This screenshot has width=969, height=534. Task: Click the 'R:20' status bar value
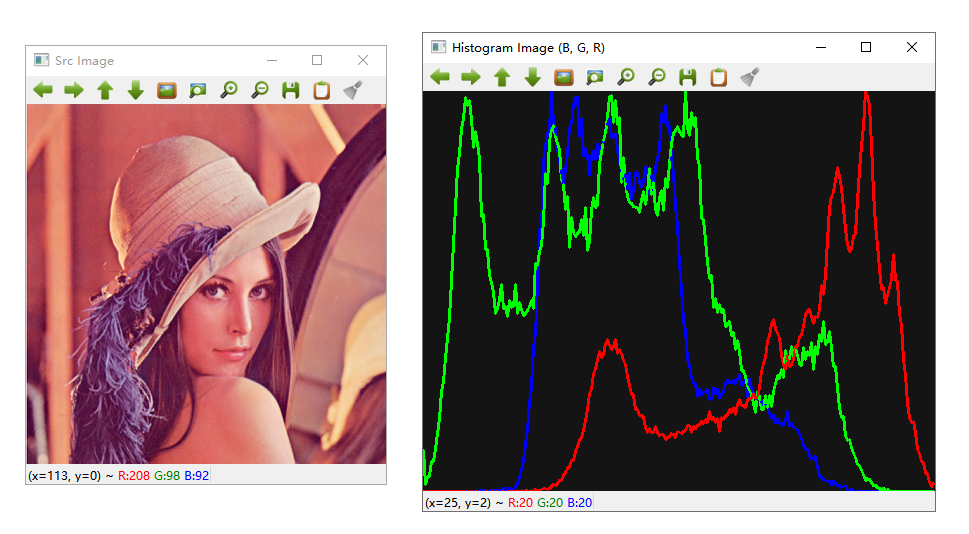click(520, 502)
